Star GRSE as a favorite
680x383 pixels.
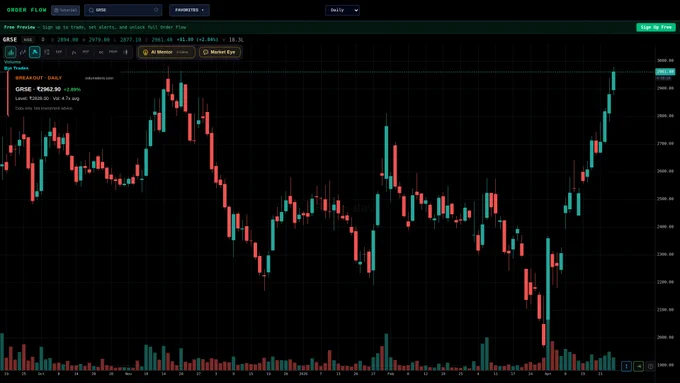click(156, 10)
